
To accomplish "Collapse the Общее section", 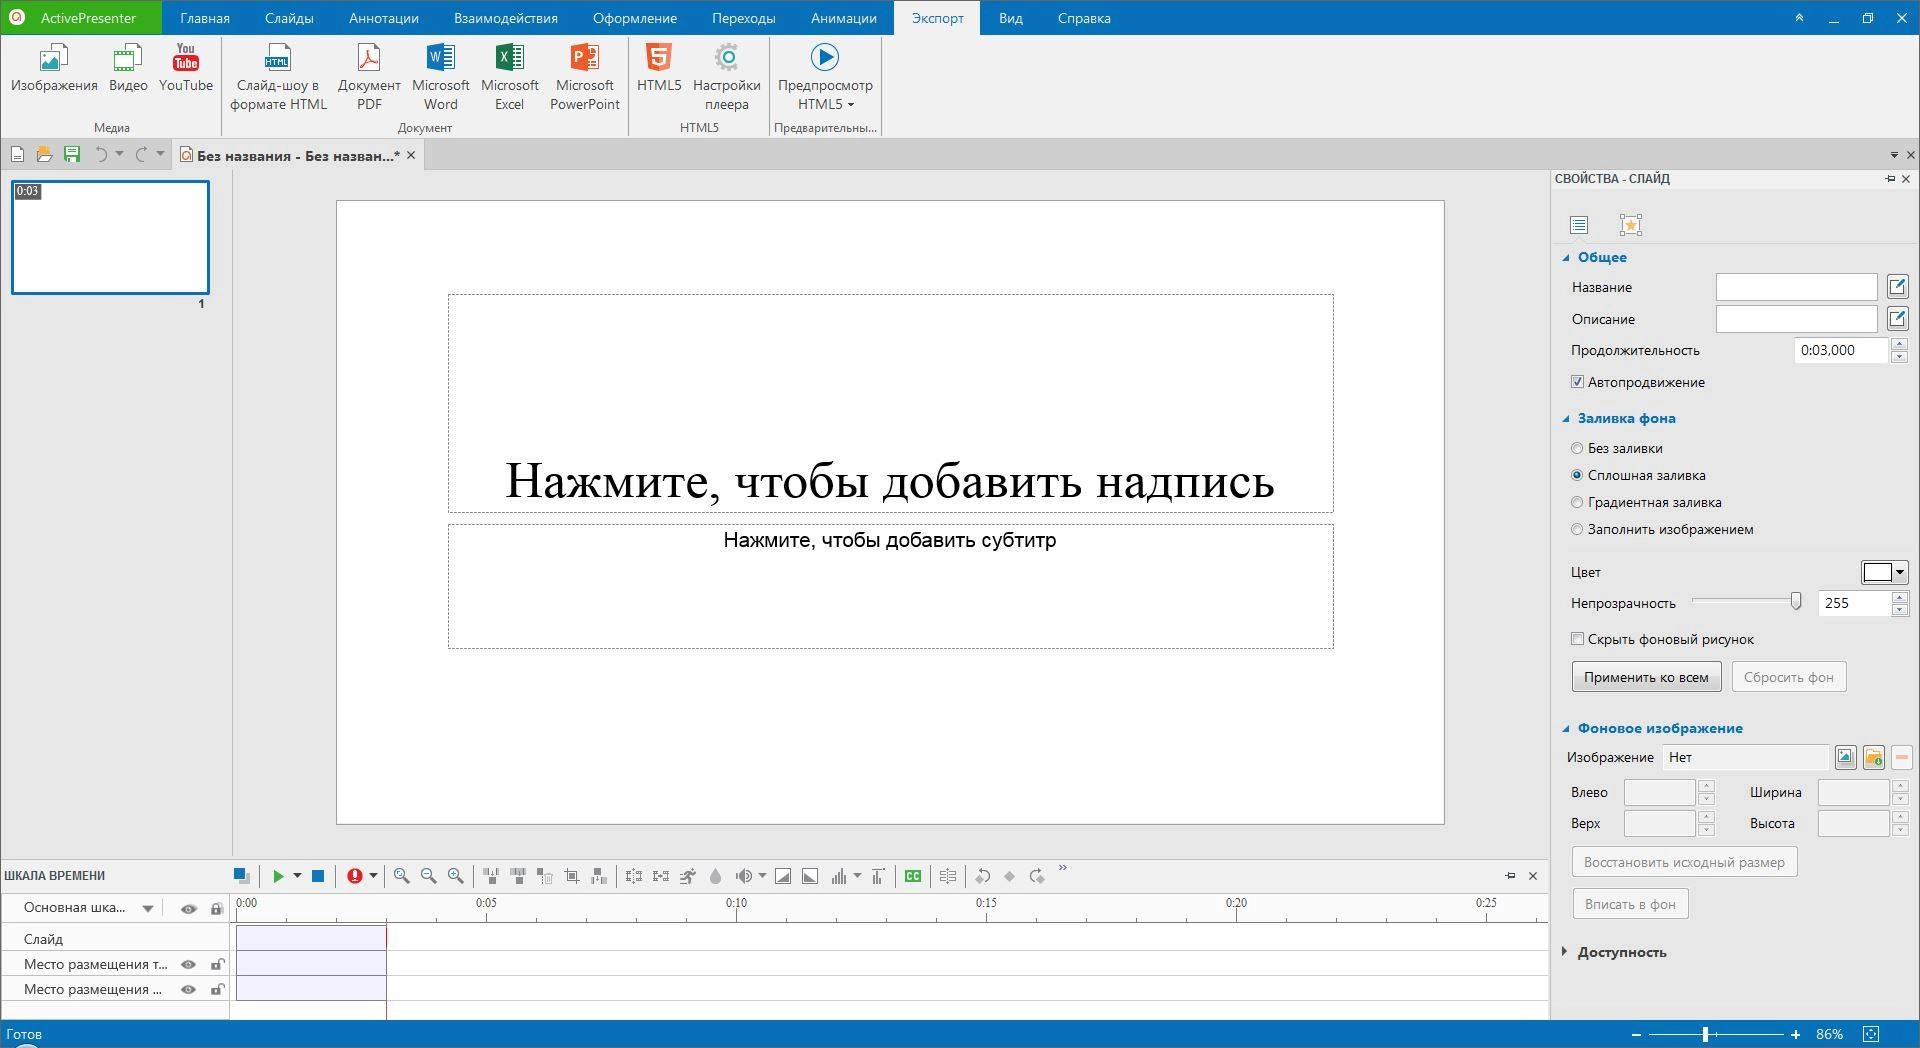I will coord(1566,258).
